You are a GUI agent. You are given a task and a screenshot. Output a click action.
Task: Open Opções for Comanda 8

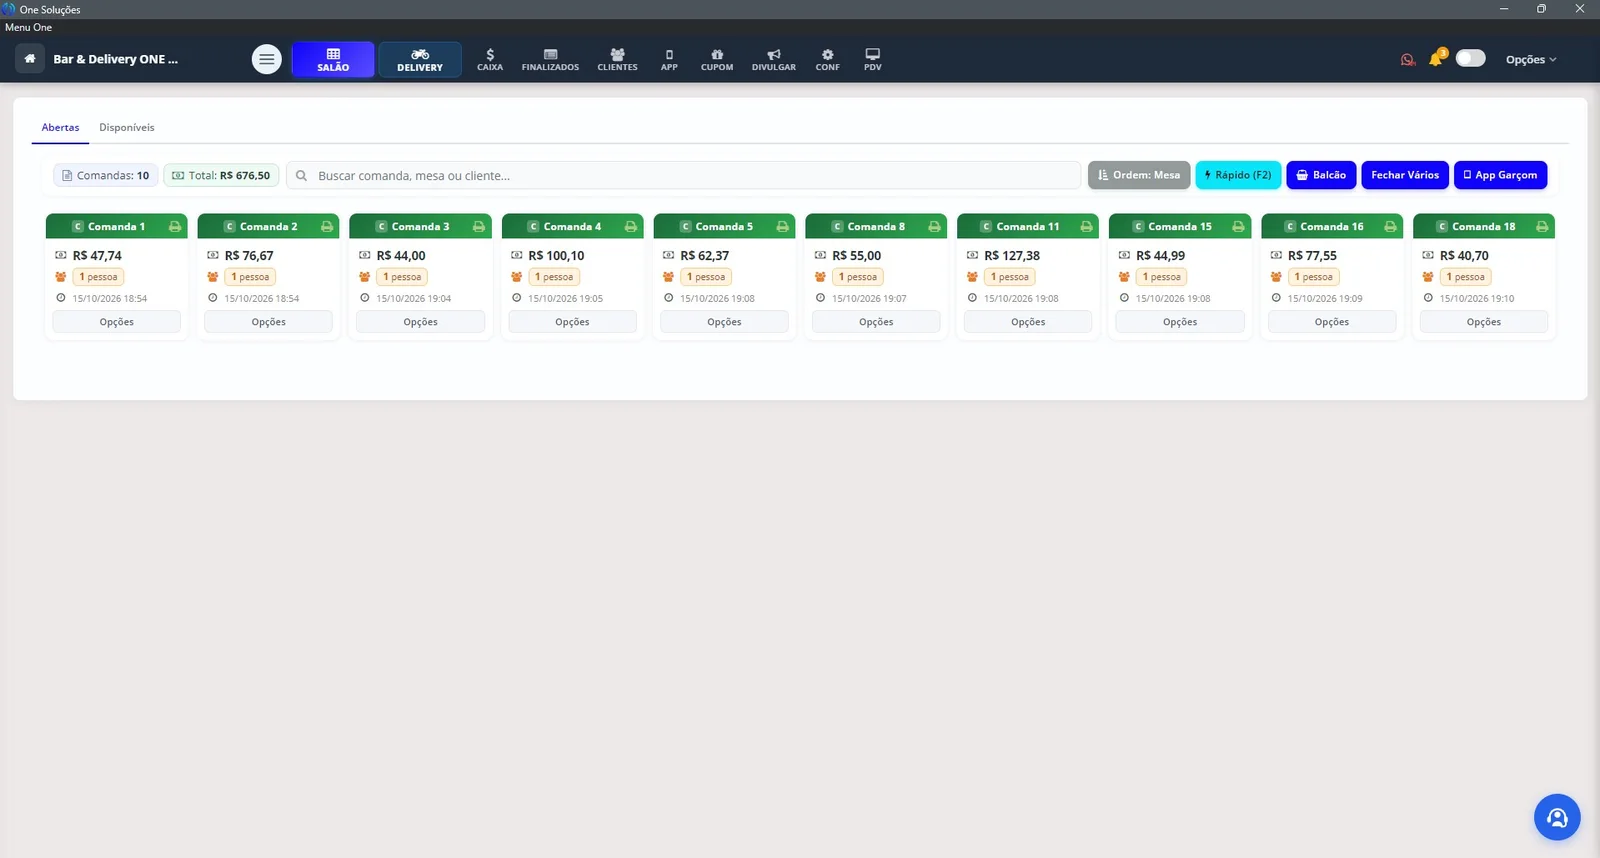[x=876, y=322]
